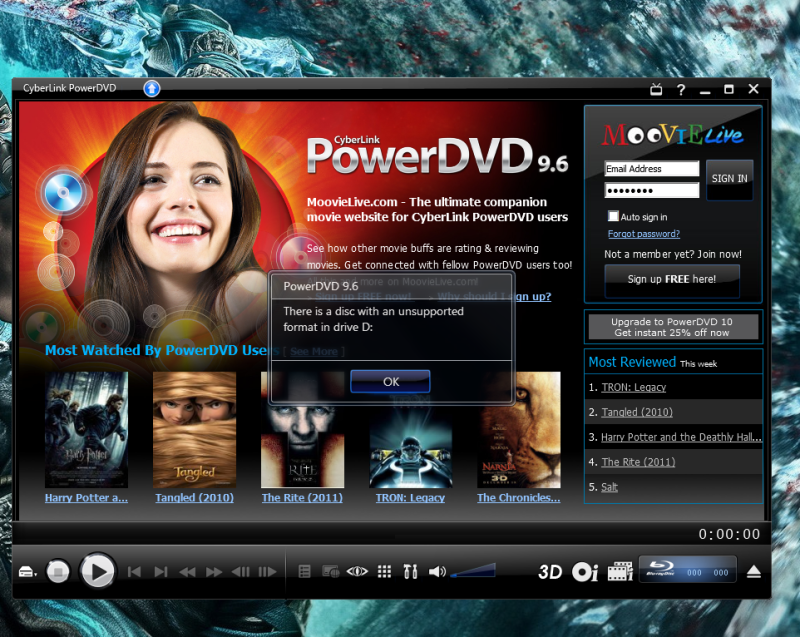Open Harry Potter and the Deathly Hall... review link
The width and height of the screenshot is (800, 637).
pos(681,437)
